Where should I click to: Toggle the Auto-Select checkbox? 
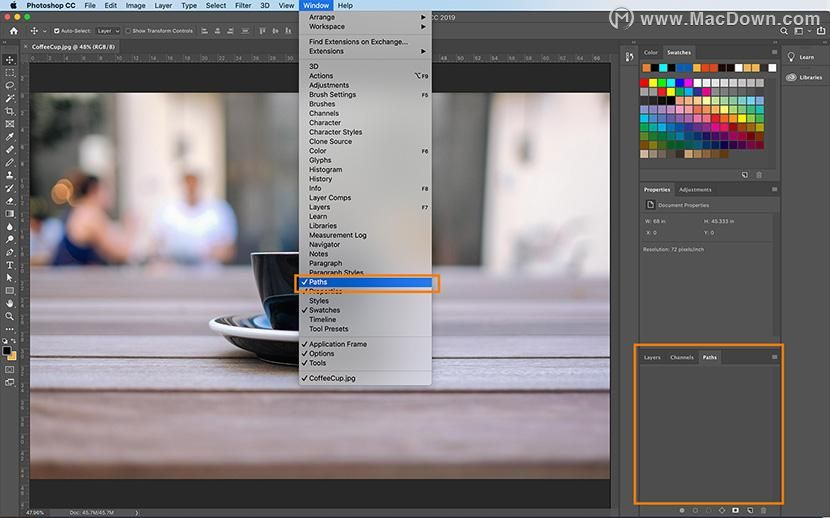[x=57, y=31]
